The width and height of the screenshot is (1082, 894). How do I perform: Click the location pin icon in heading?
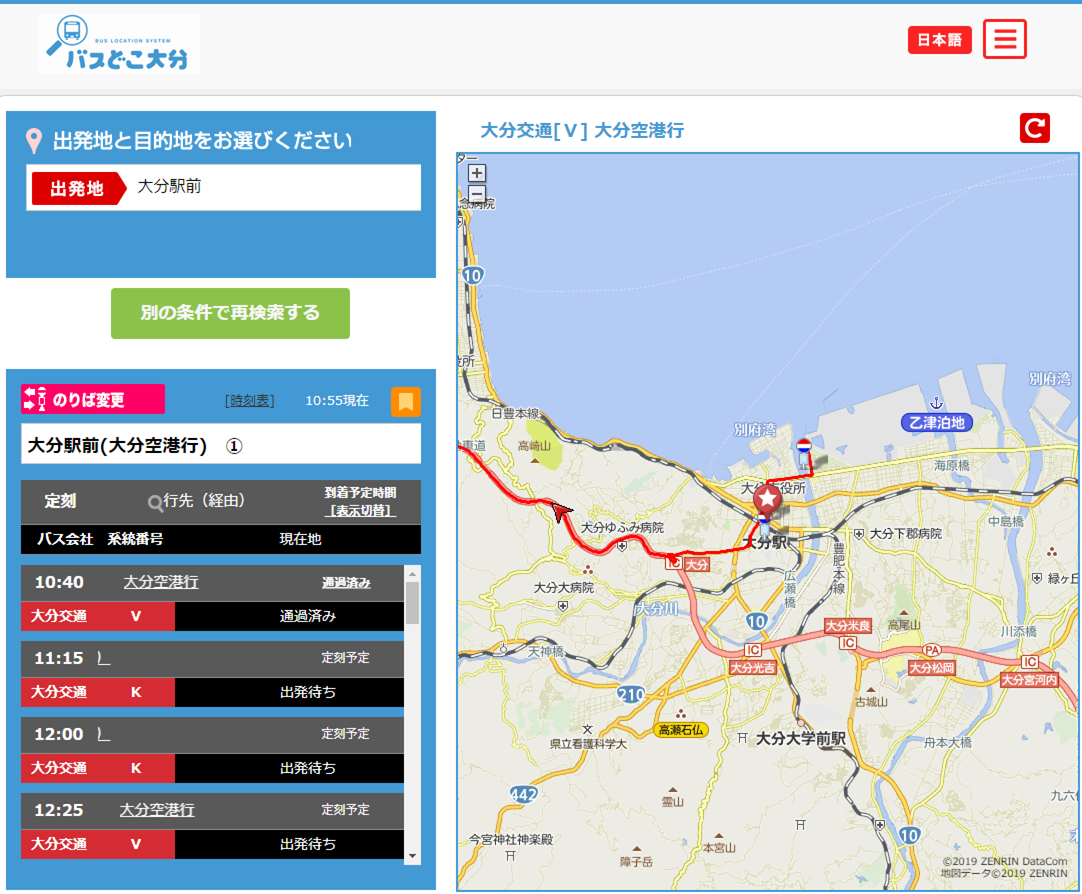(x=34, y=141)
